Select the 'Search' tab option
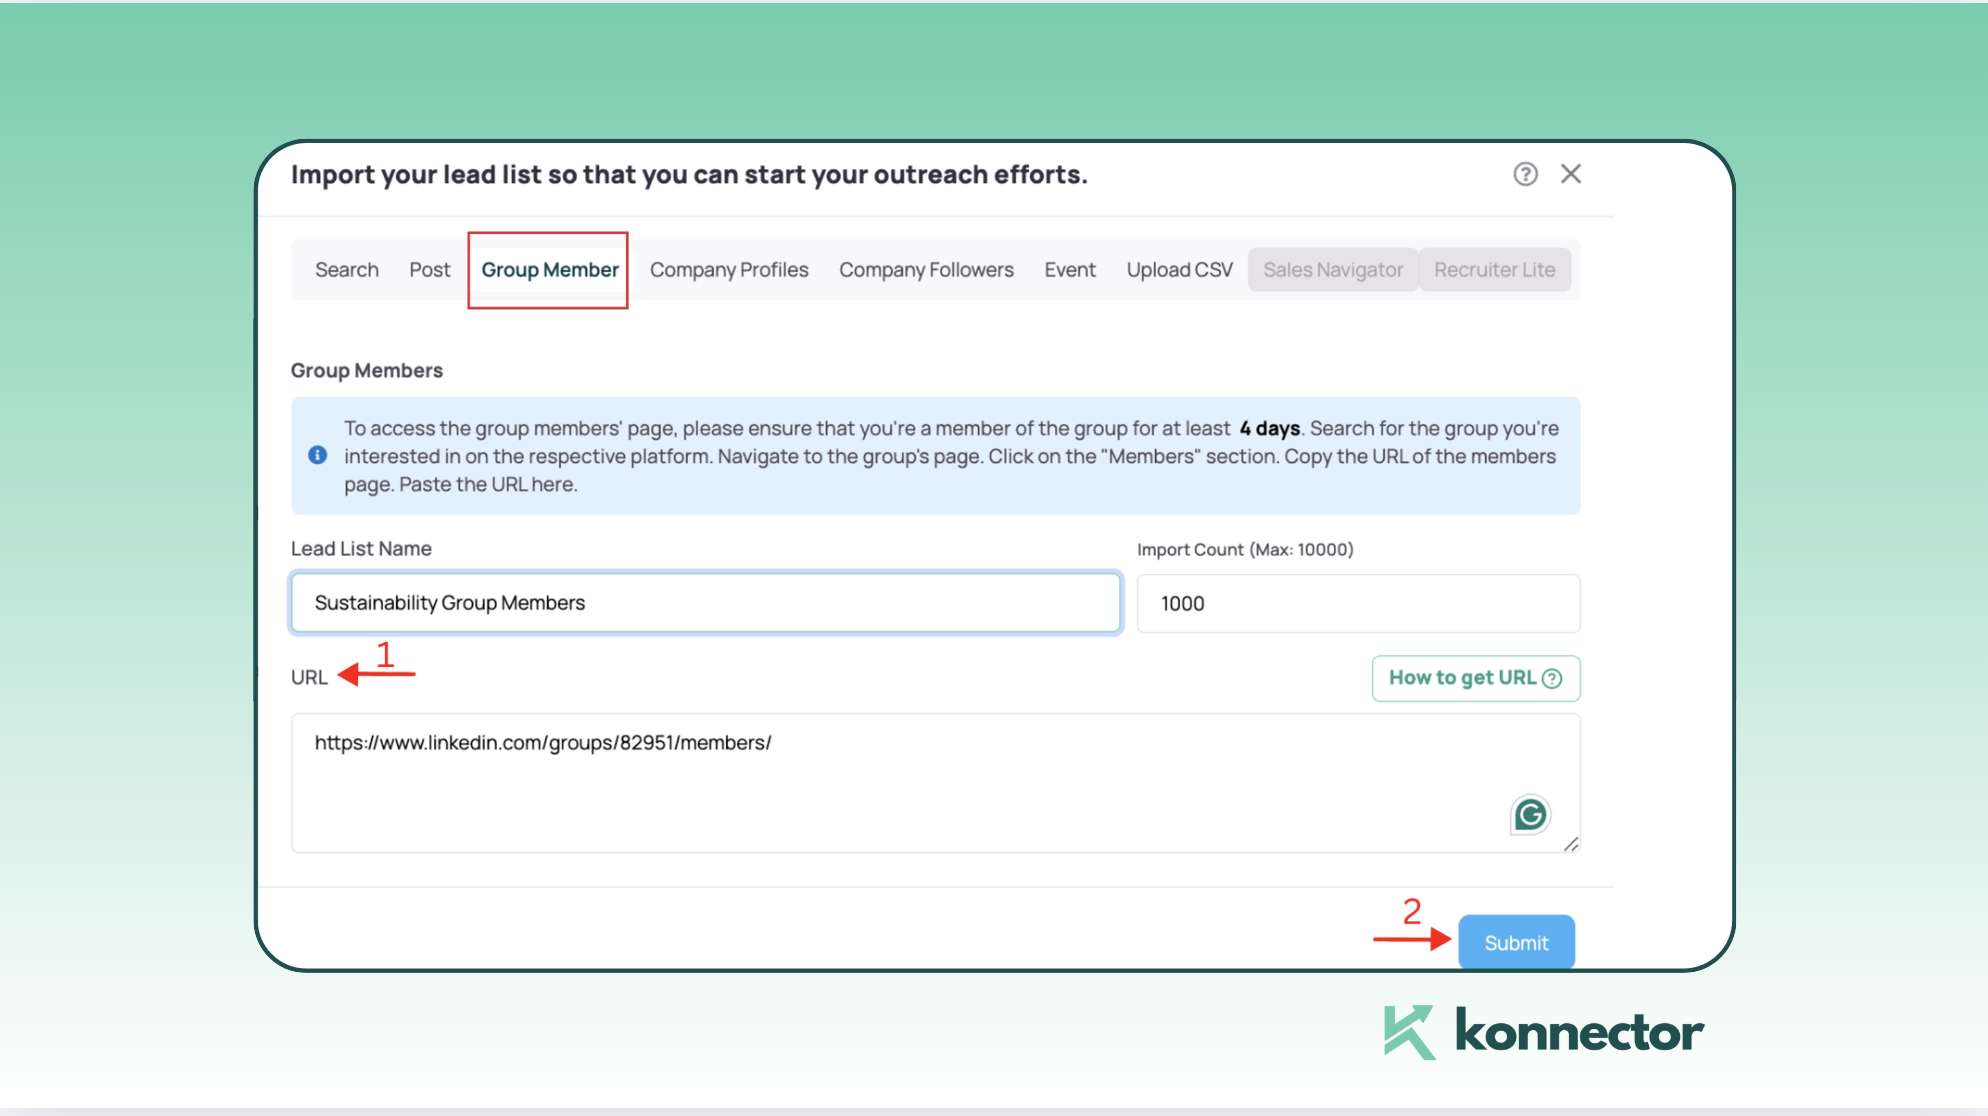 [x=345, y=269]
